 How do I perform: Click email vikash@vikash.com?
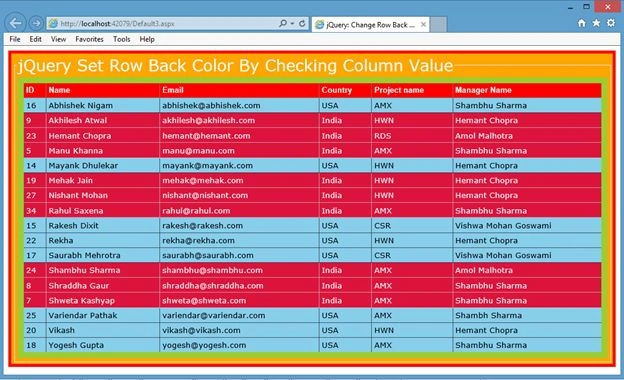click(x=201, y=331)
